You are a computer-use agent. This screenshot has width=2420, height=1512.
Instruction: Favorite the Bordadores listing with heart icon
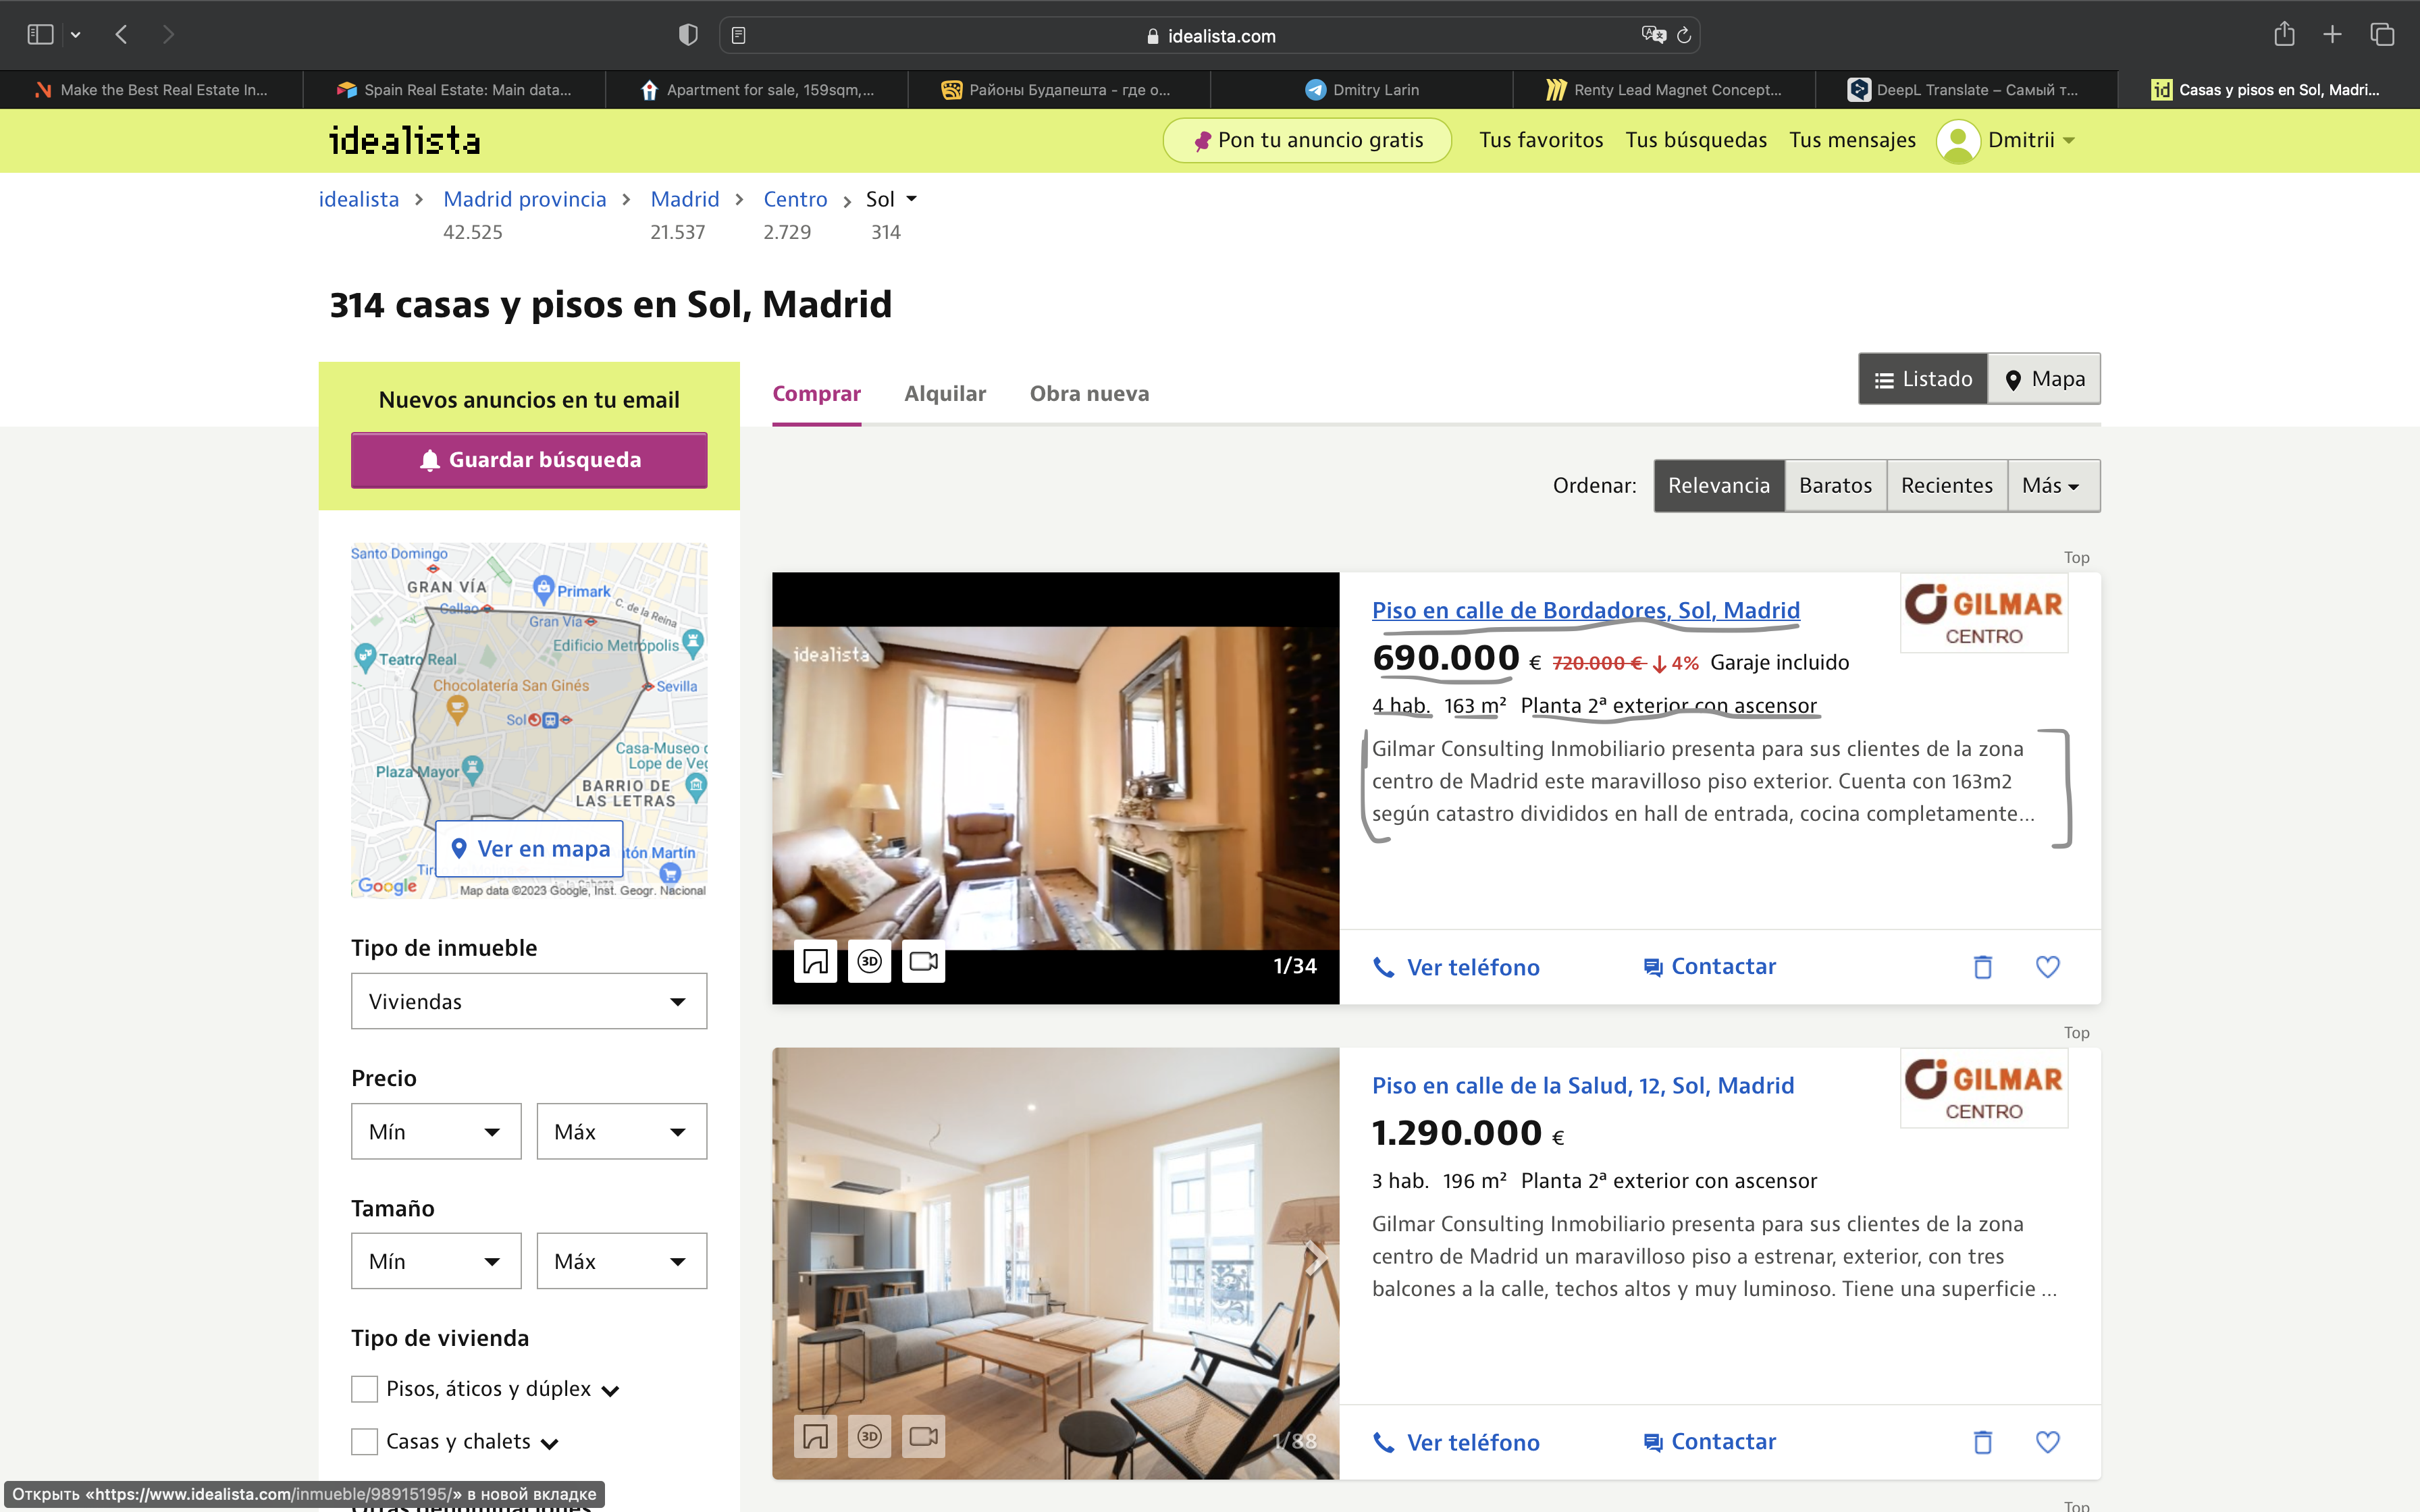point(2047,967)
